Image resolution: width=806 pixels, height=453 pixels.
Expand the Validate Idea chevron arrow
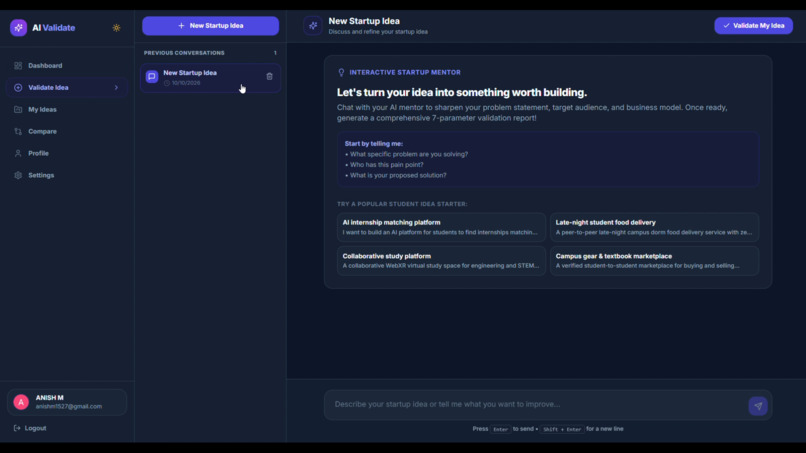116,87
